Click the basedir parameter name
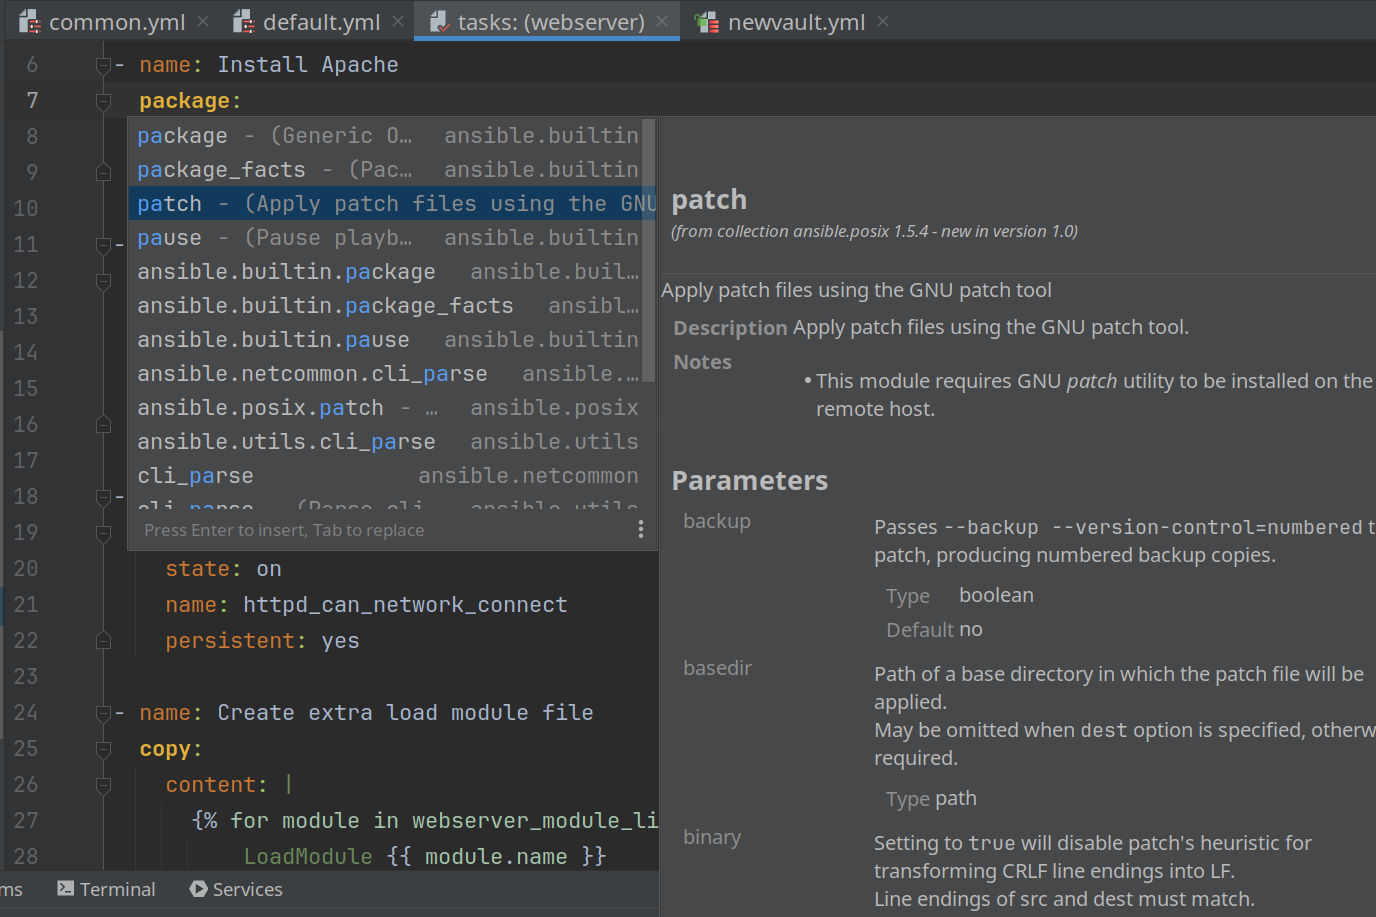Screen dimensions: 1376x917 (717, 668)
